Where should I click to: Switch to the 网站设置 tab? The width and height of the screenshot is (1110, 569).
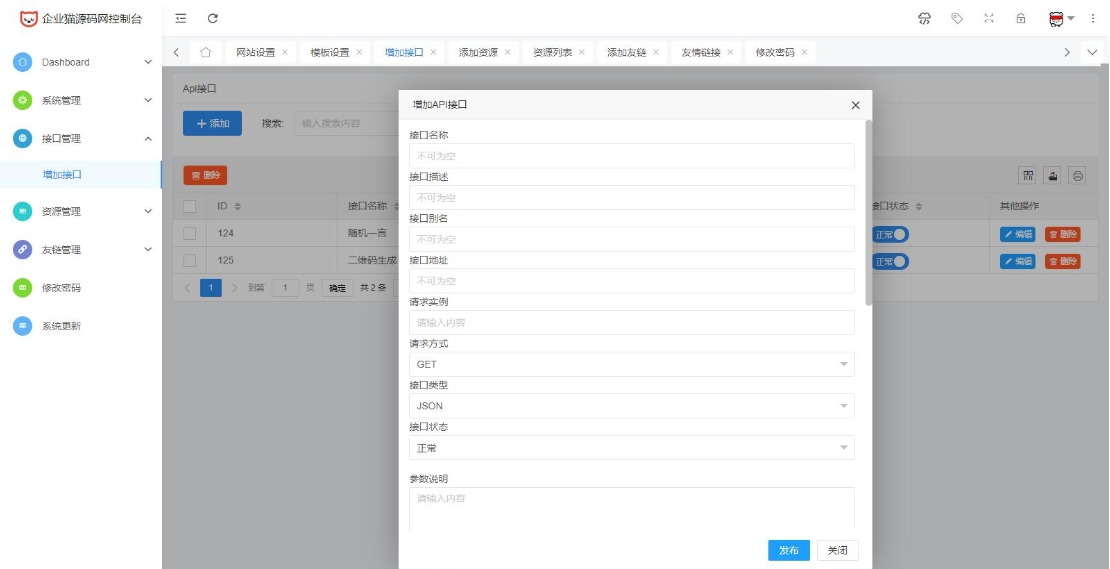tap(255, 52)
